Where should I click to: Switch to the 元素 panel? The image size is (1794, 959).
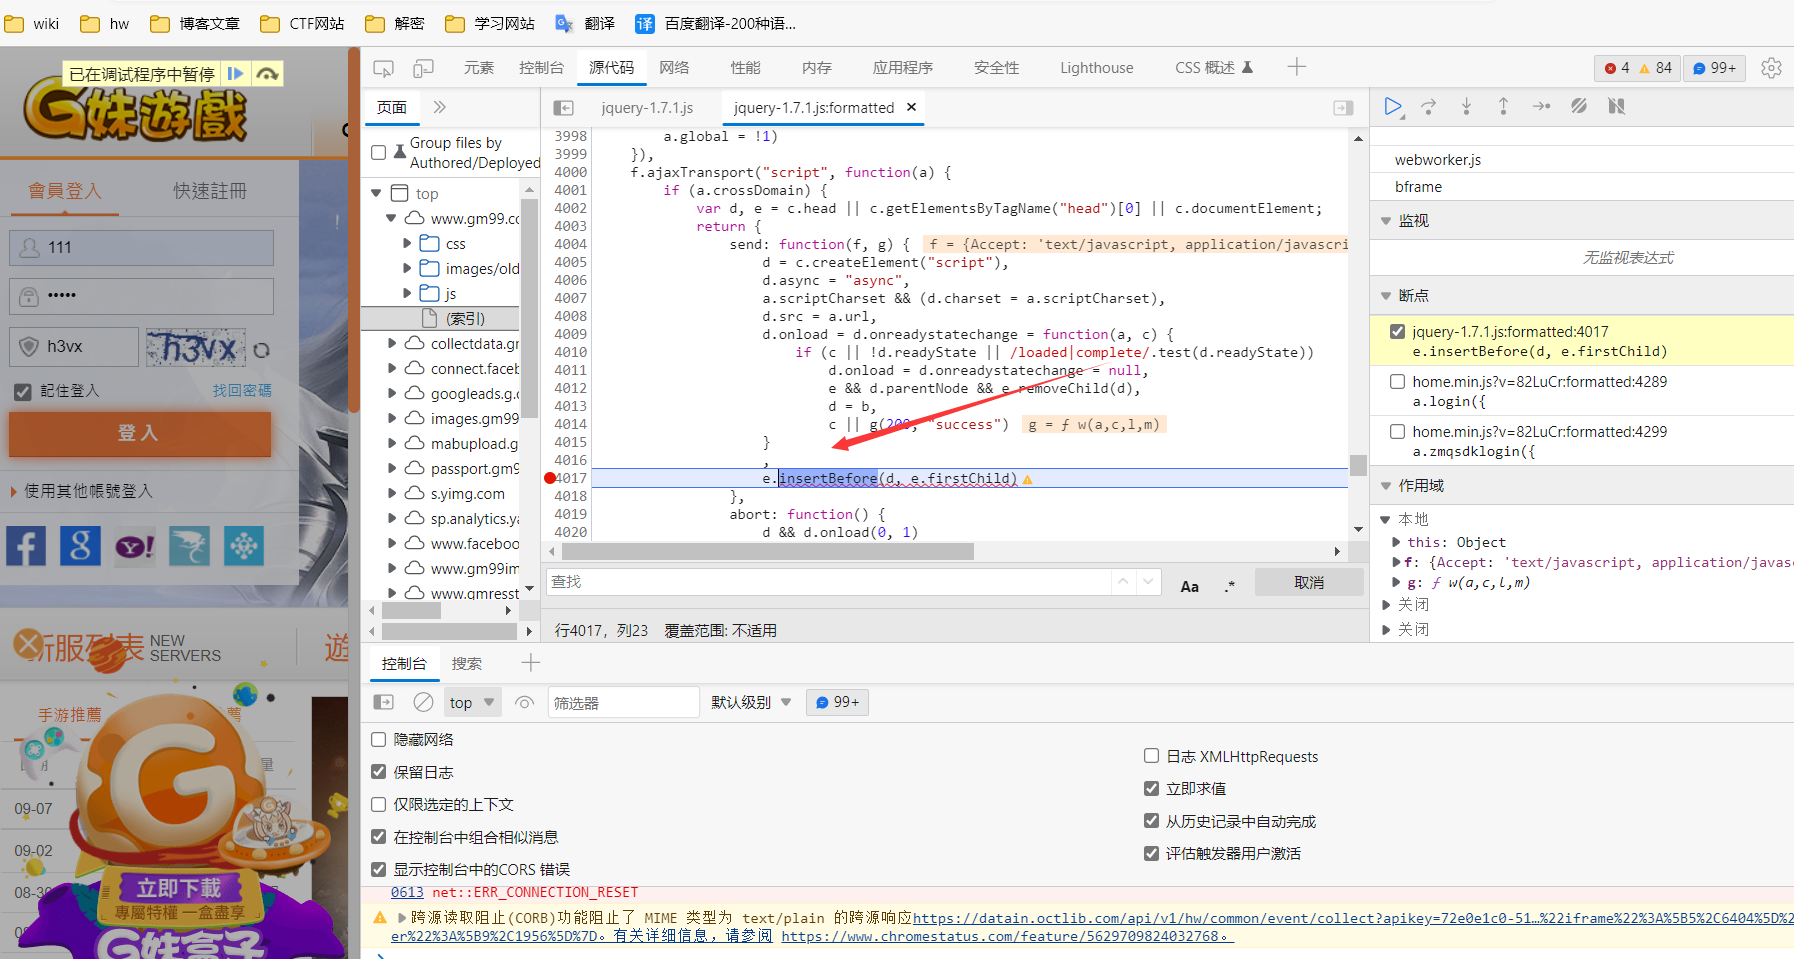click(x=478, y=68)
